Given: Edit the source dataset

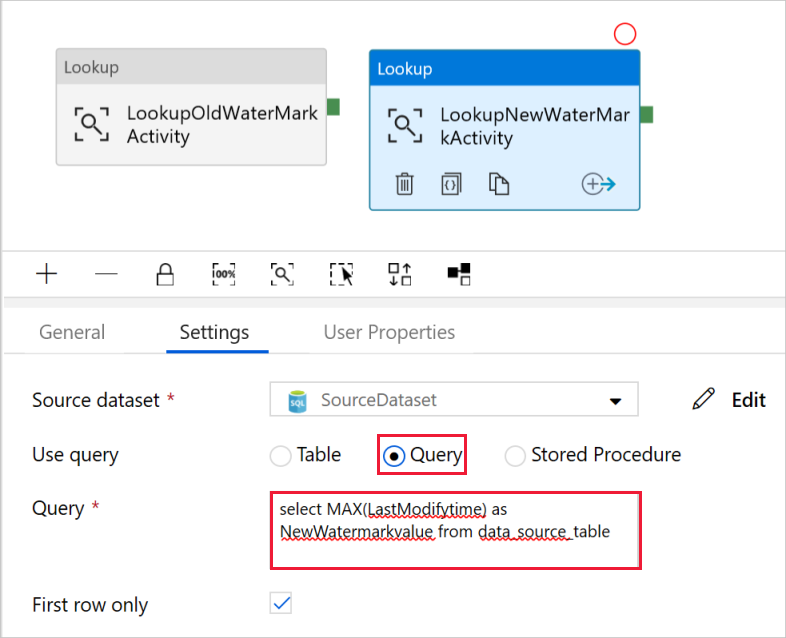Looking at the screenshot, I should pyautogui.click(x=729, y=399).
